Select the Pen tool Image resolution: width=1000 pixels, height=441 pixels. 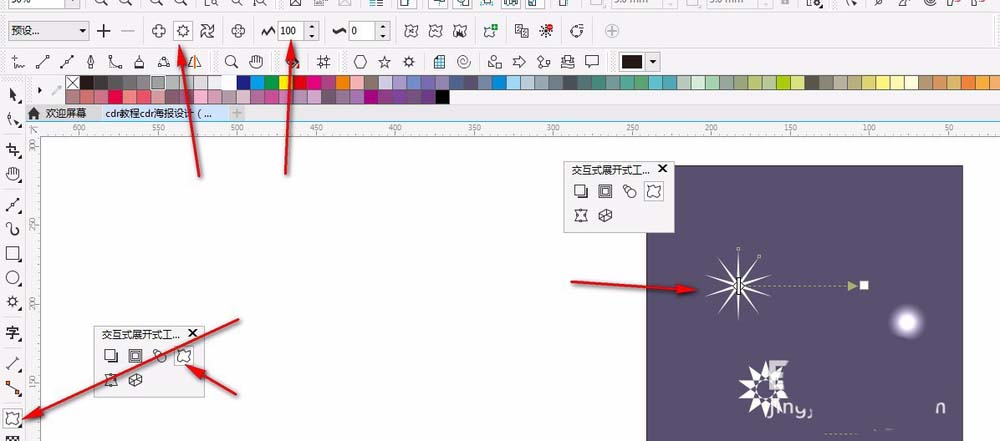pyautogui.click(x=91, y=62)
